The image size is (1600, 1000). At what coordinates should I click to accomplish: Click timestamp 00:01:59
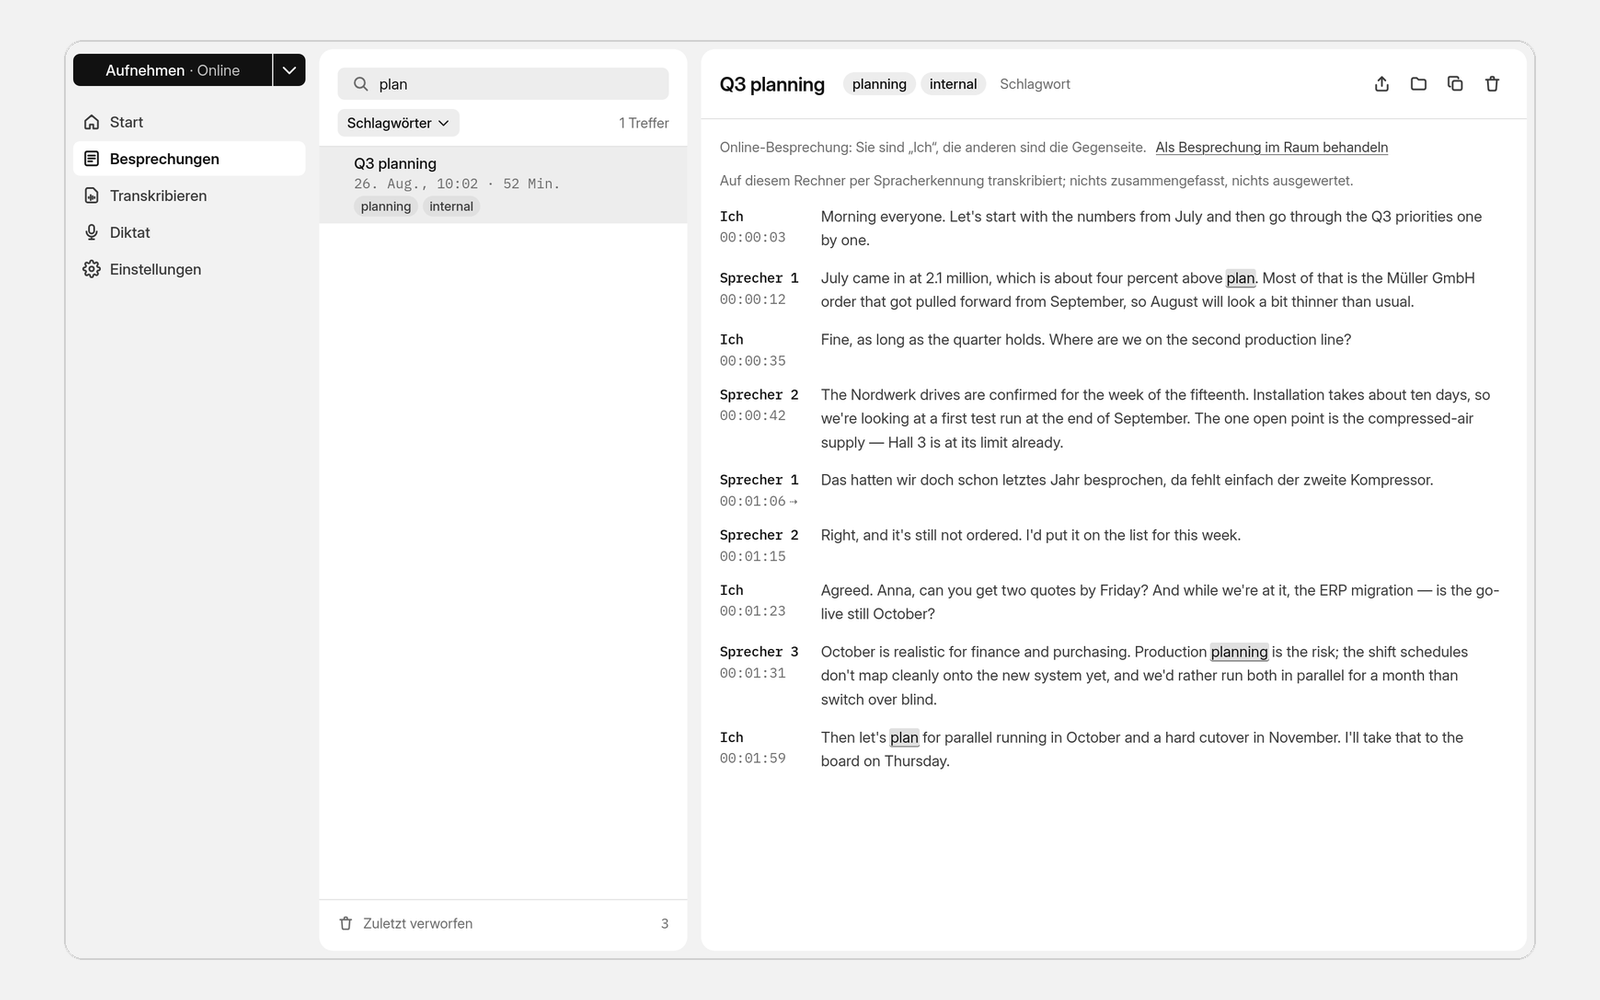752,758
